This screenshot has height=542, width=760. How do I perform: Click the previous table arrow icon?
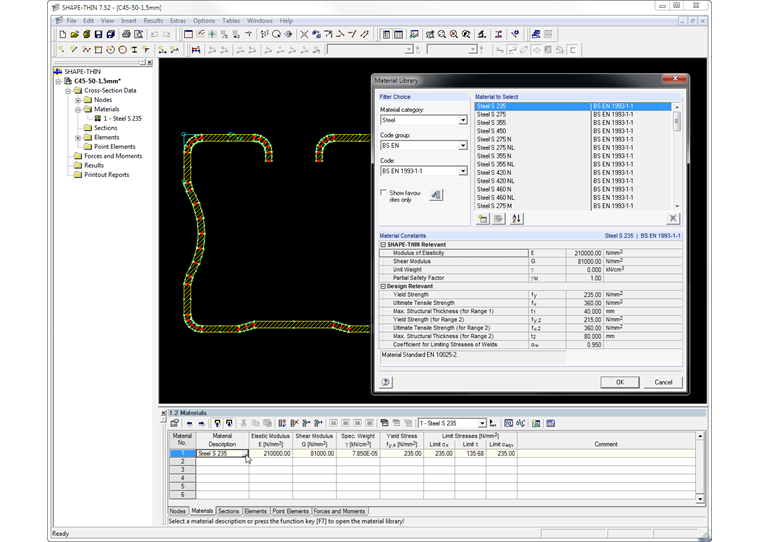point(189,423)
